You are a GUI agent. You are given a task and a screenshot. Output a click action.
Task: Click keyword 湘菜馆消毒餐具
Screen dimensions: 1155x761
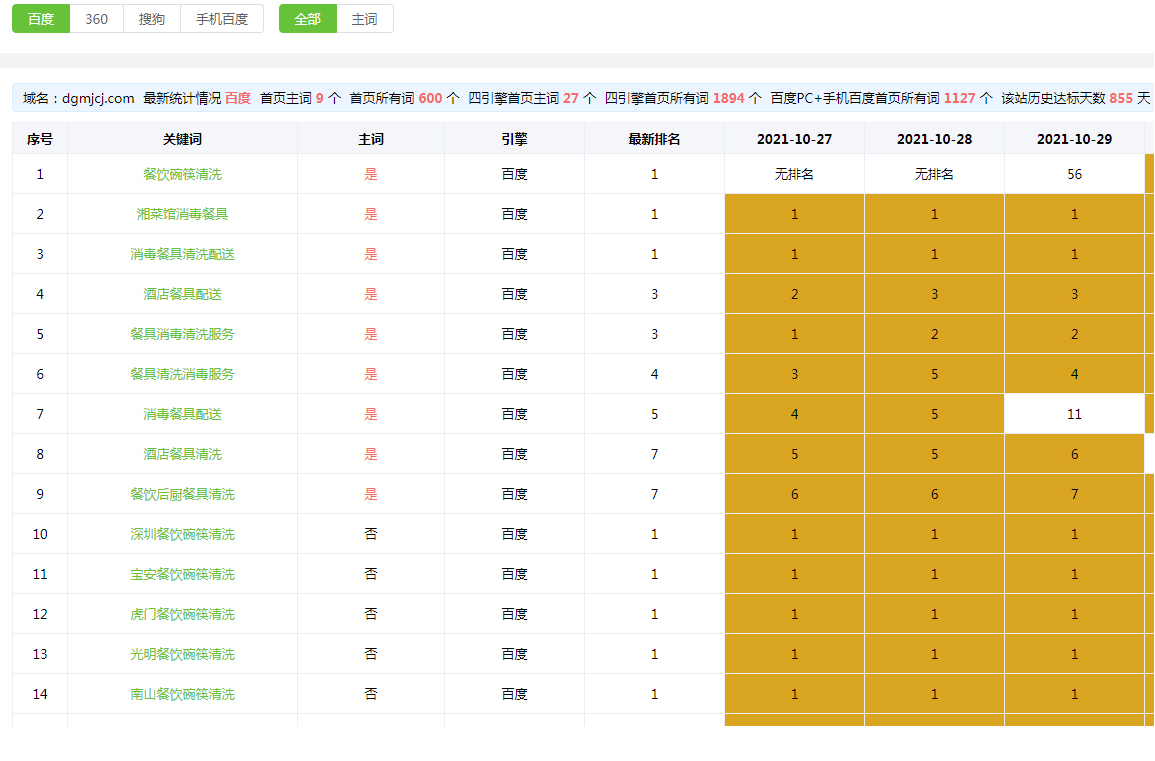182,214
